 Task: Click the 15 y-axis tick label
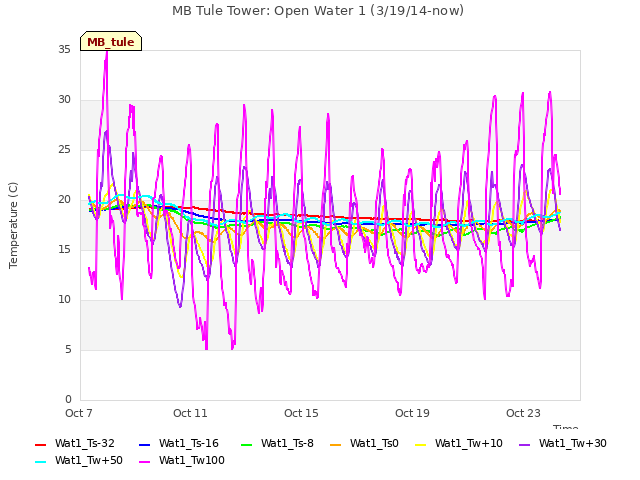pos(64,250)
